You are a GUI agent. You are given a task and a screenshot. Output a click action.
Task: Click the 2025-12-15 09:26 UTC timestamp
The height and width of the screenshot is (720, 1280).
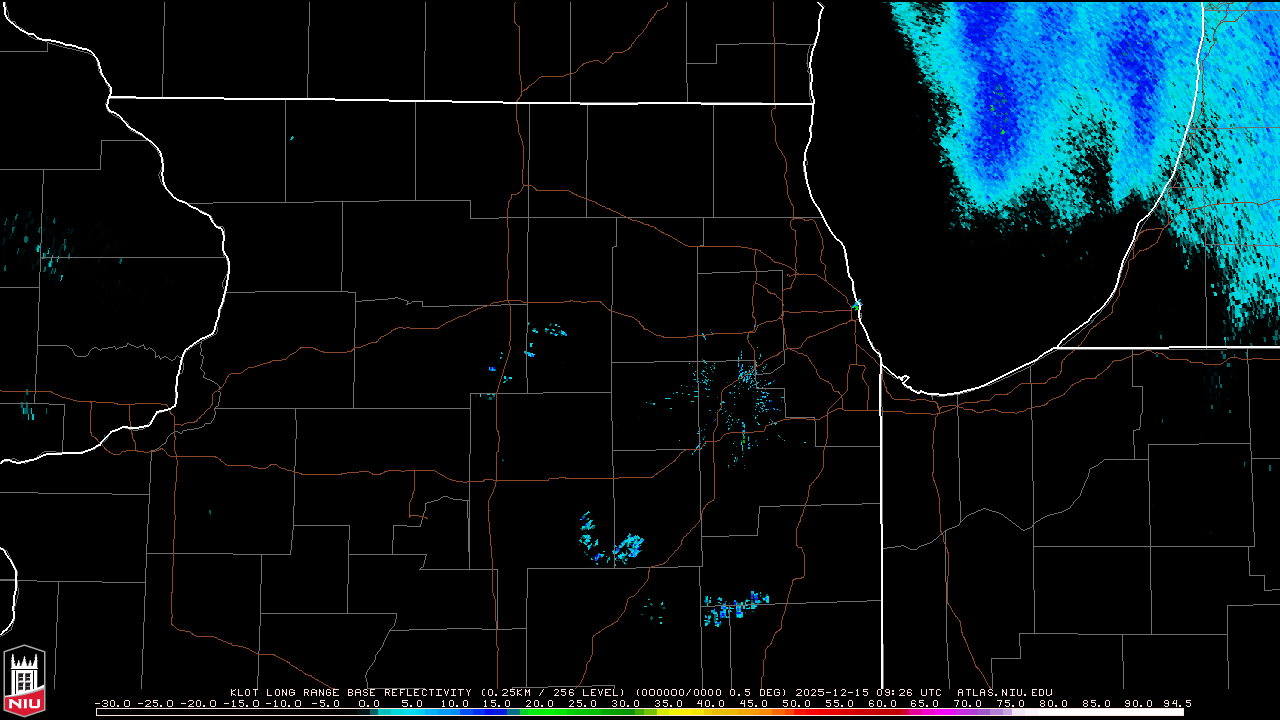point(869,692)
